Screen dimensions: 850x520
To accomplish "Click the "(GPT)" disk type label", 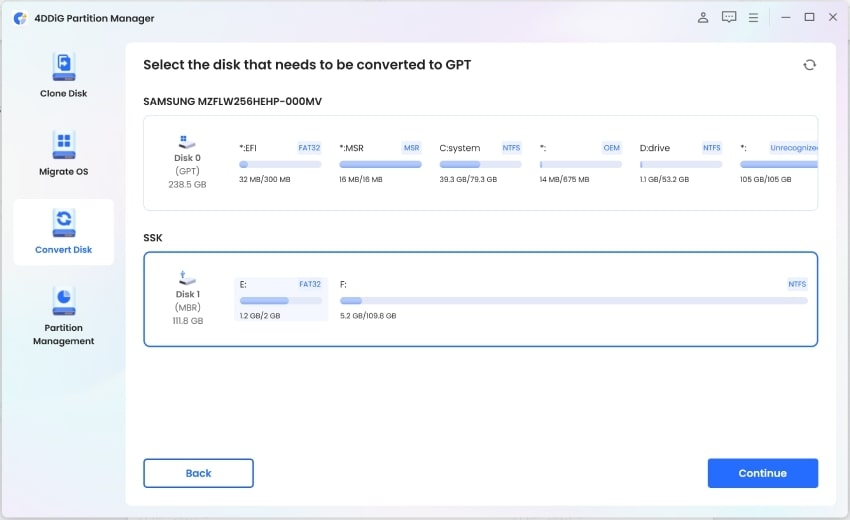I will click(187, 171).
